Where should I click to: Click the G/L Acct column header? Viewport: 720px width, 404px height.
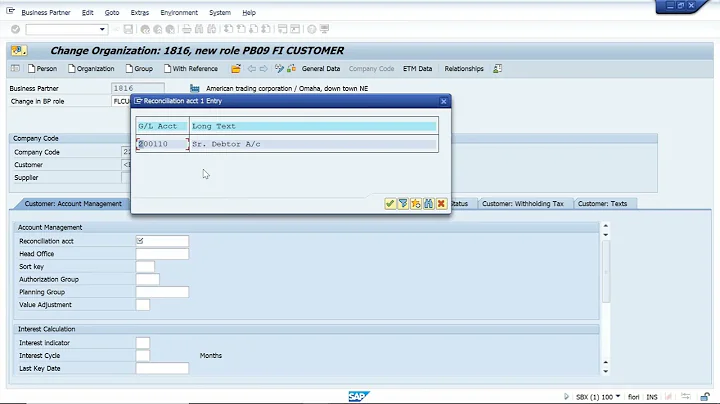[162, 126]
